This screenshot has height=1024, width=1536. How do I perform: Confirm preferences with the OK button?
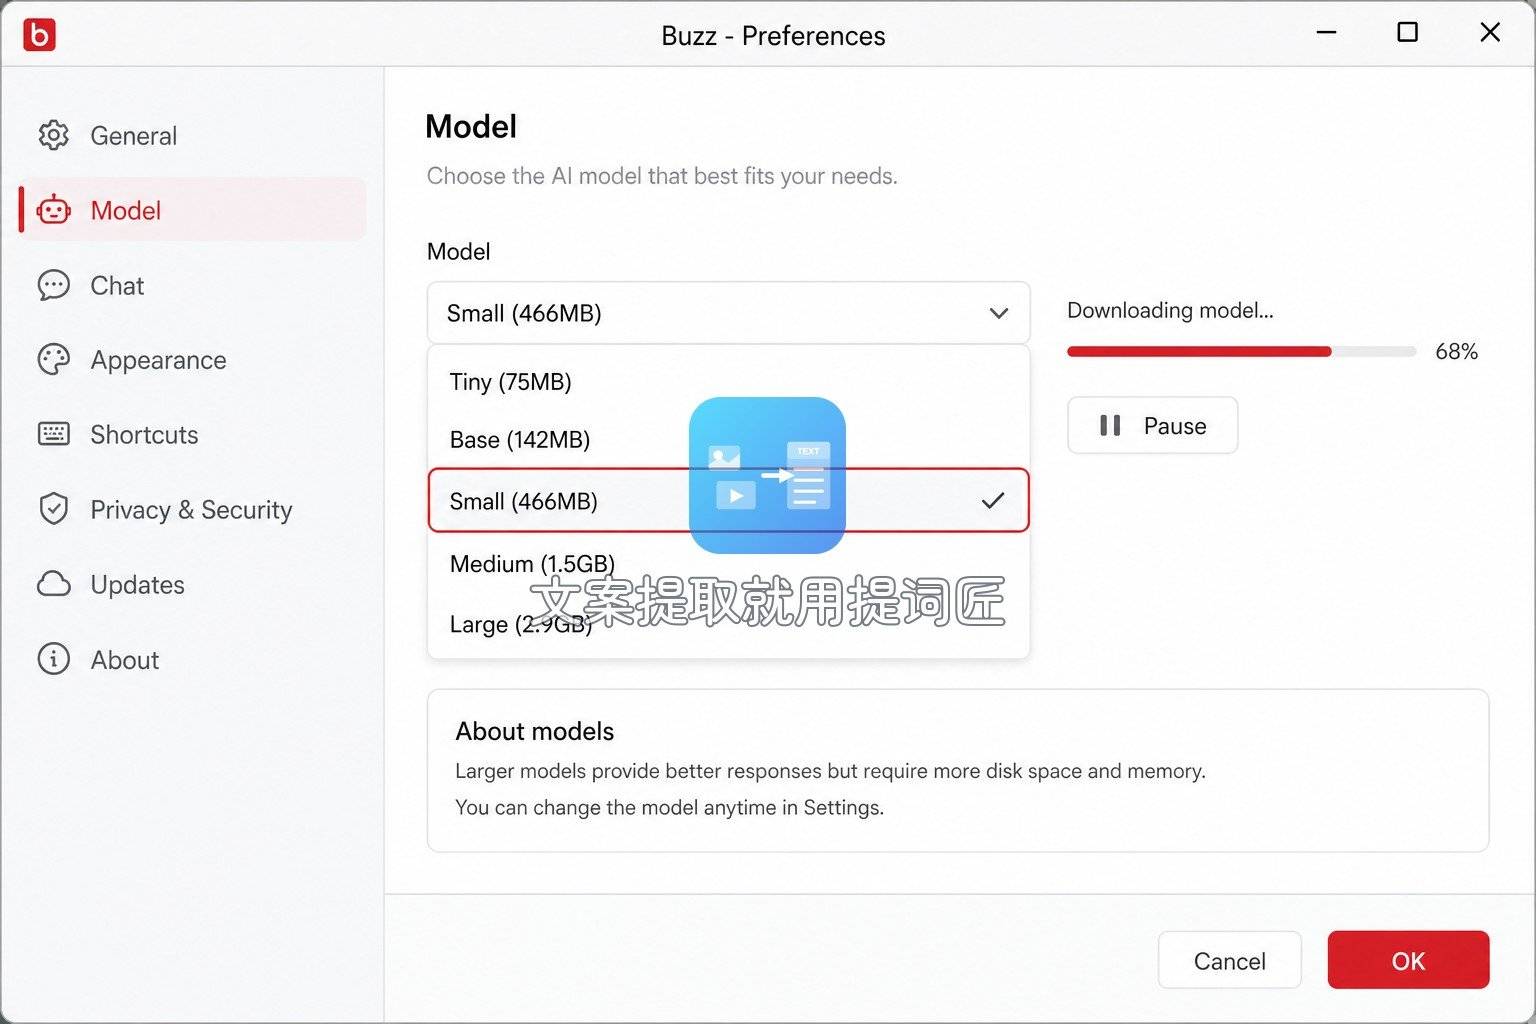(1408, 961)
